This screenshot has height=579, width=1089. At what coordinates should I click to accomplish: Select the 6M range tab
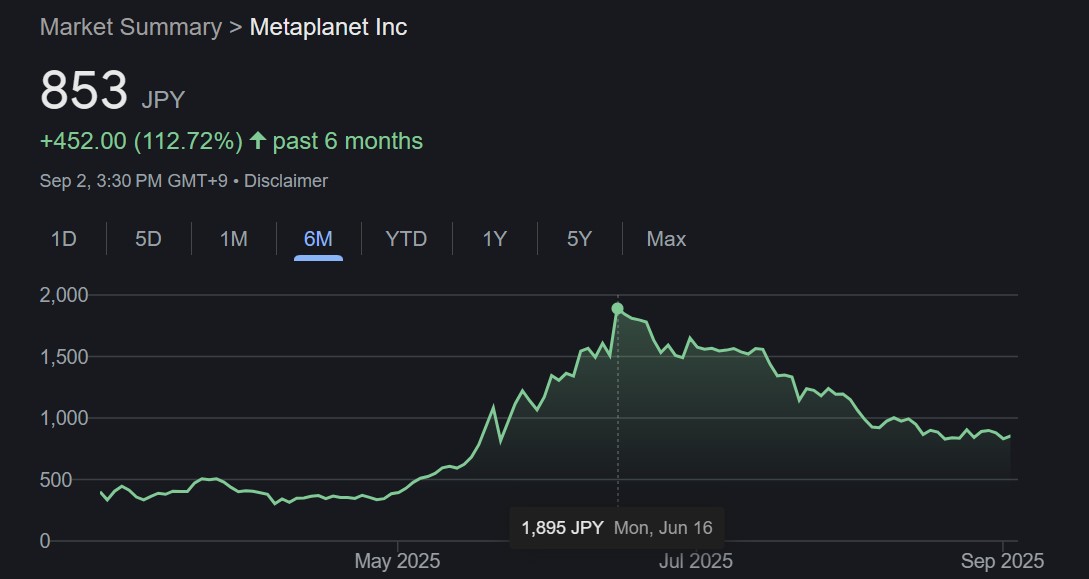coord(318,239)
